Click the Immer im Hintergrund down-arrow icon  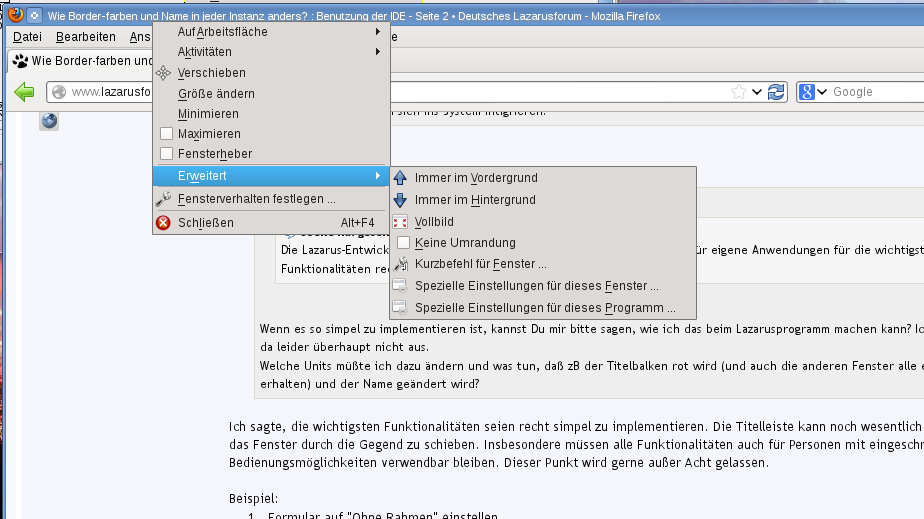401,200
